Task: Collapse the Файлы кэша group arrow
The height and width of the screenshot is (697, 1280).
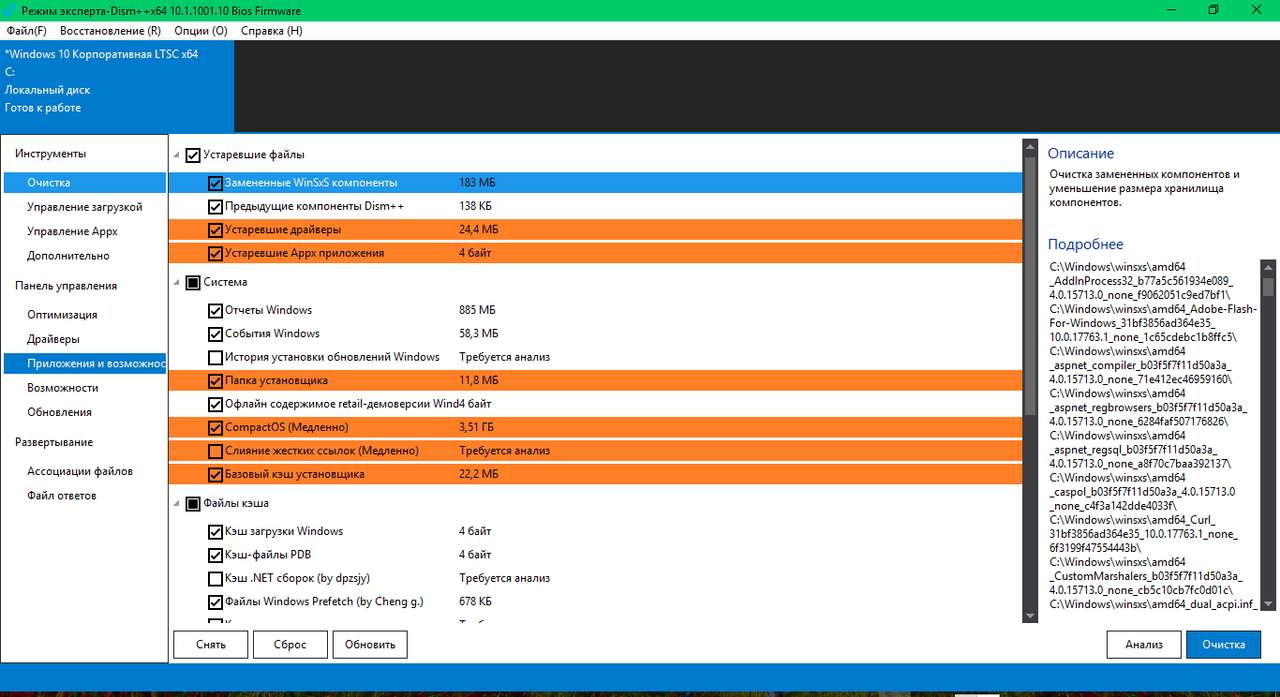Action: [178, 504]
